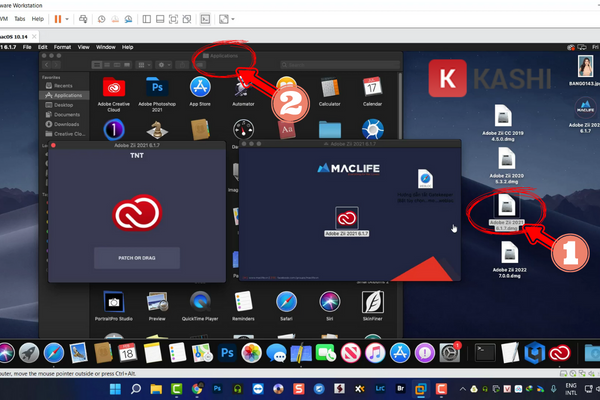This screenshot has height=400, width=600.
Task: Select BANG0143.jpg thumbnail on desktop
Action: (x=585, y=70)
